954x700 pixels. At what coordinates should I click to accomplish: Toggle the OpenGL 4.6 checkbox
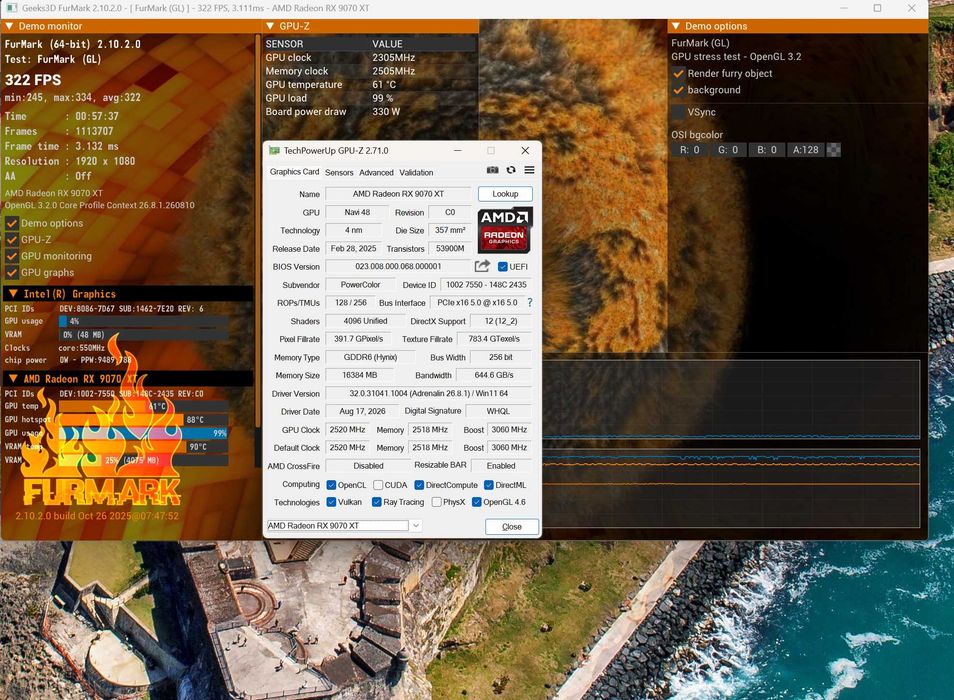(477, 502)
